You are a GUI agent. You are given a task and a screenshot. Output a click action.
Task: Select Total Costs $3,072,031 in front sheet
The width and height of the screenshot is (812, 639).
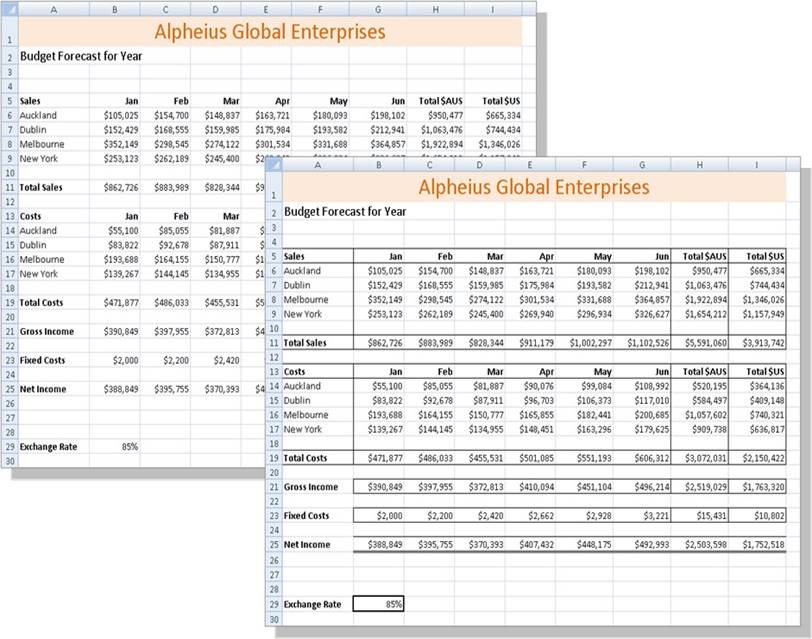(699, 458)
